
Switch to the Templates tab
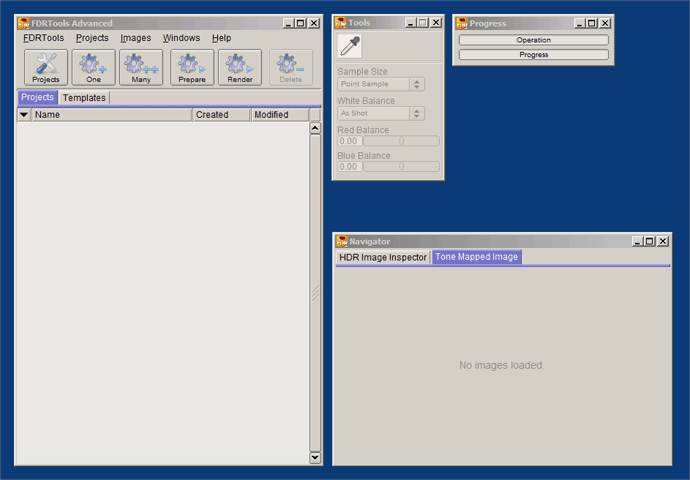(84, 98)
